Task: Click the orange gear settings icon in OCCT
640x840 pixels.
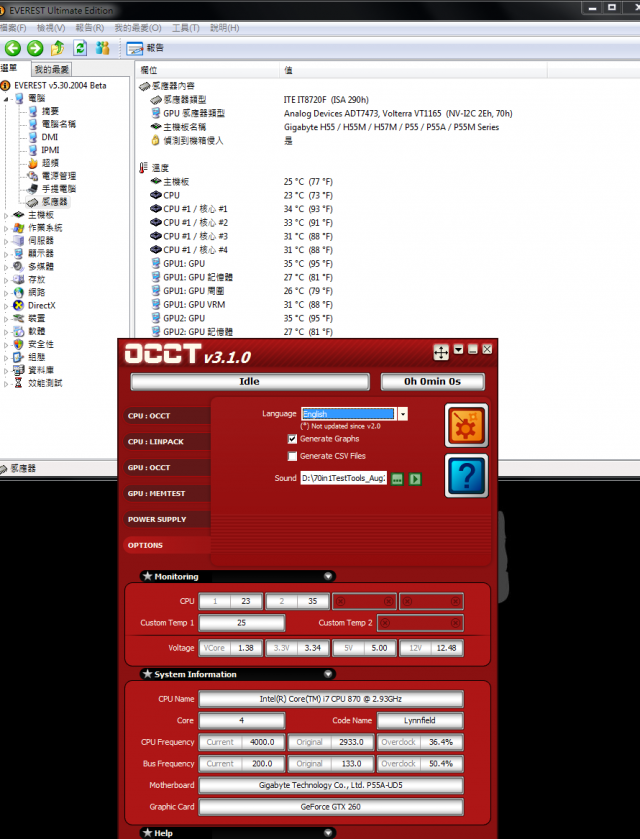Action: tap(466, 425)
